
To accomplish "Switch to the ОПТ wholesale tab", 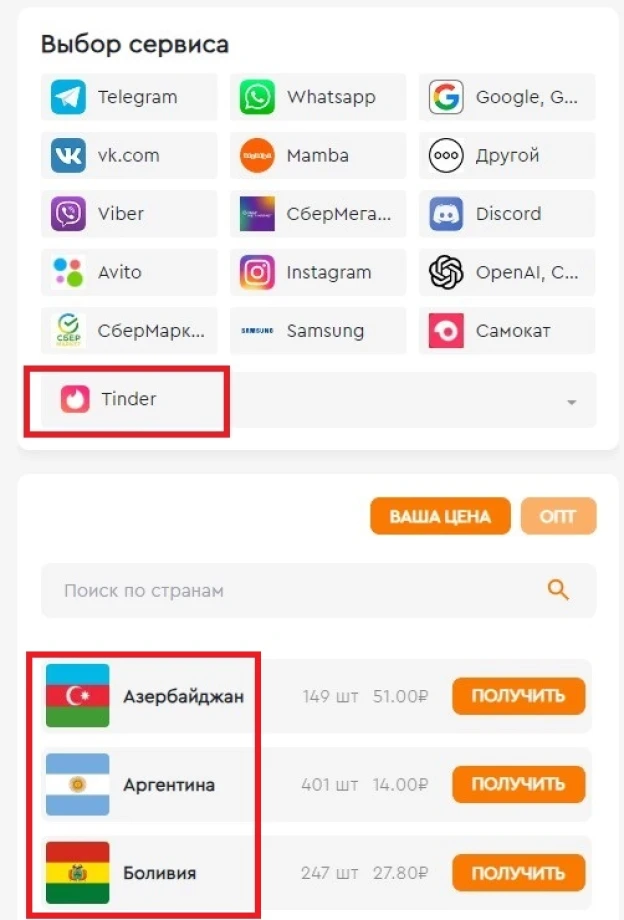I will click(x=558, y=516).
